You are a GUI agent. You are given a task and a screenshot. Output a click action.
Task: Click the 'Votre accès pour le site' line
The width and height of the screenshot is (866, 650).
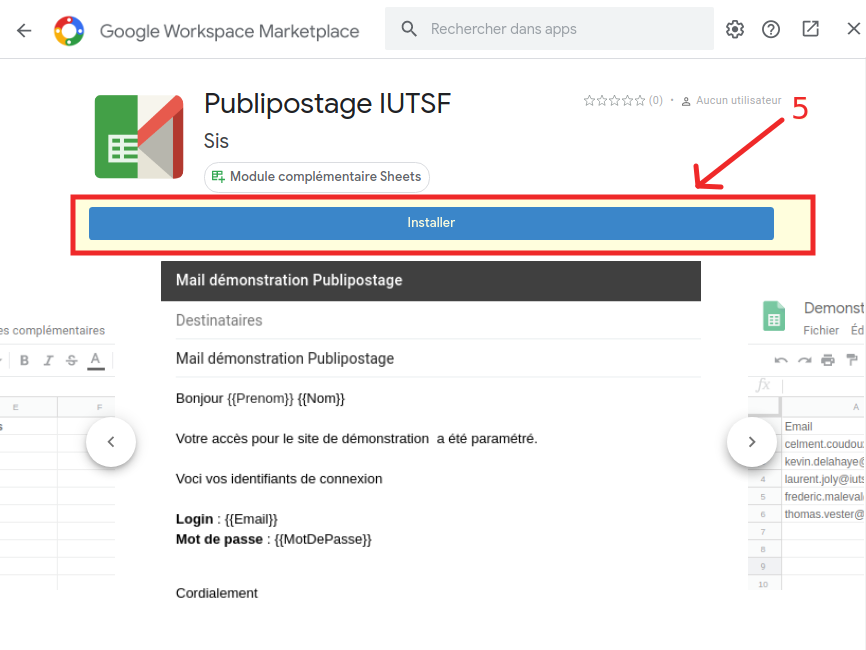pos(357,439)
